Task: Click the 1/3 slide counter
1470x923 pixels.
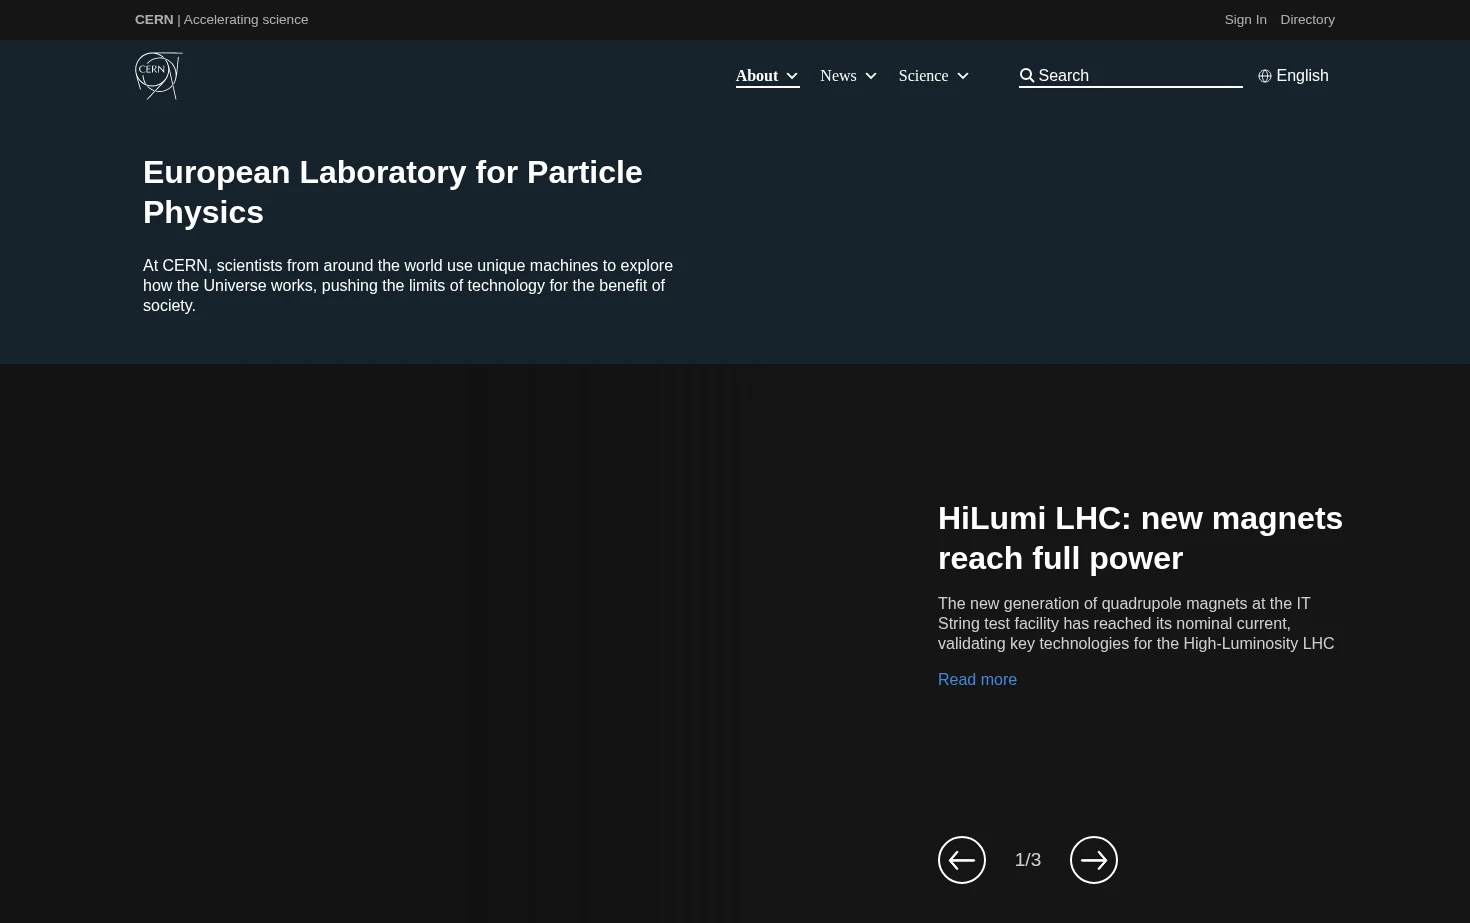Action: click(1028, 860)
